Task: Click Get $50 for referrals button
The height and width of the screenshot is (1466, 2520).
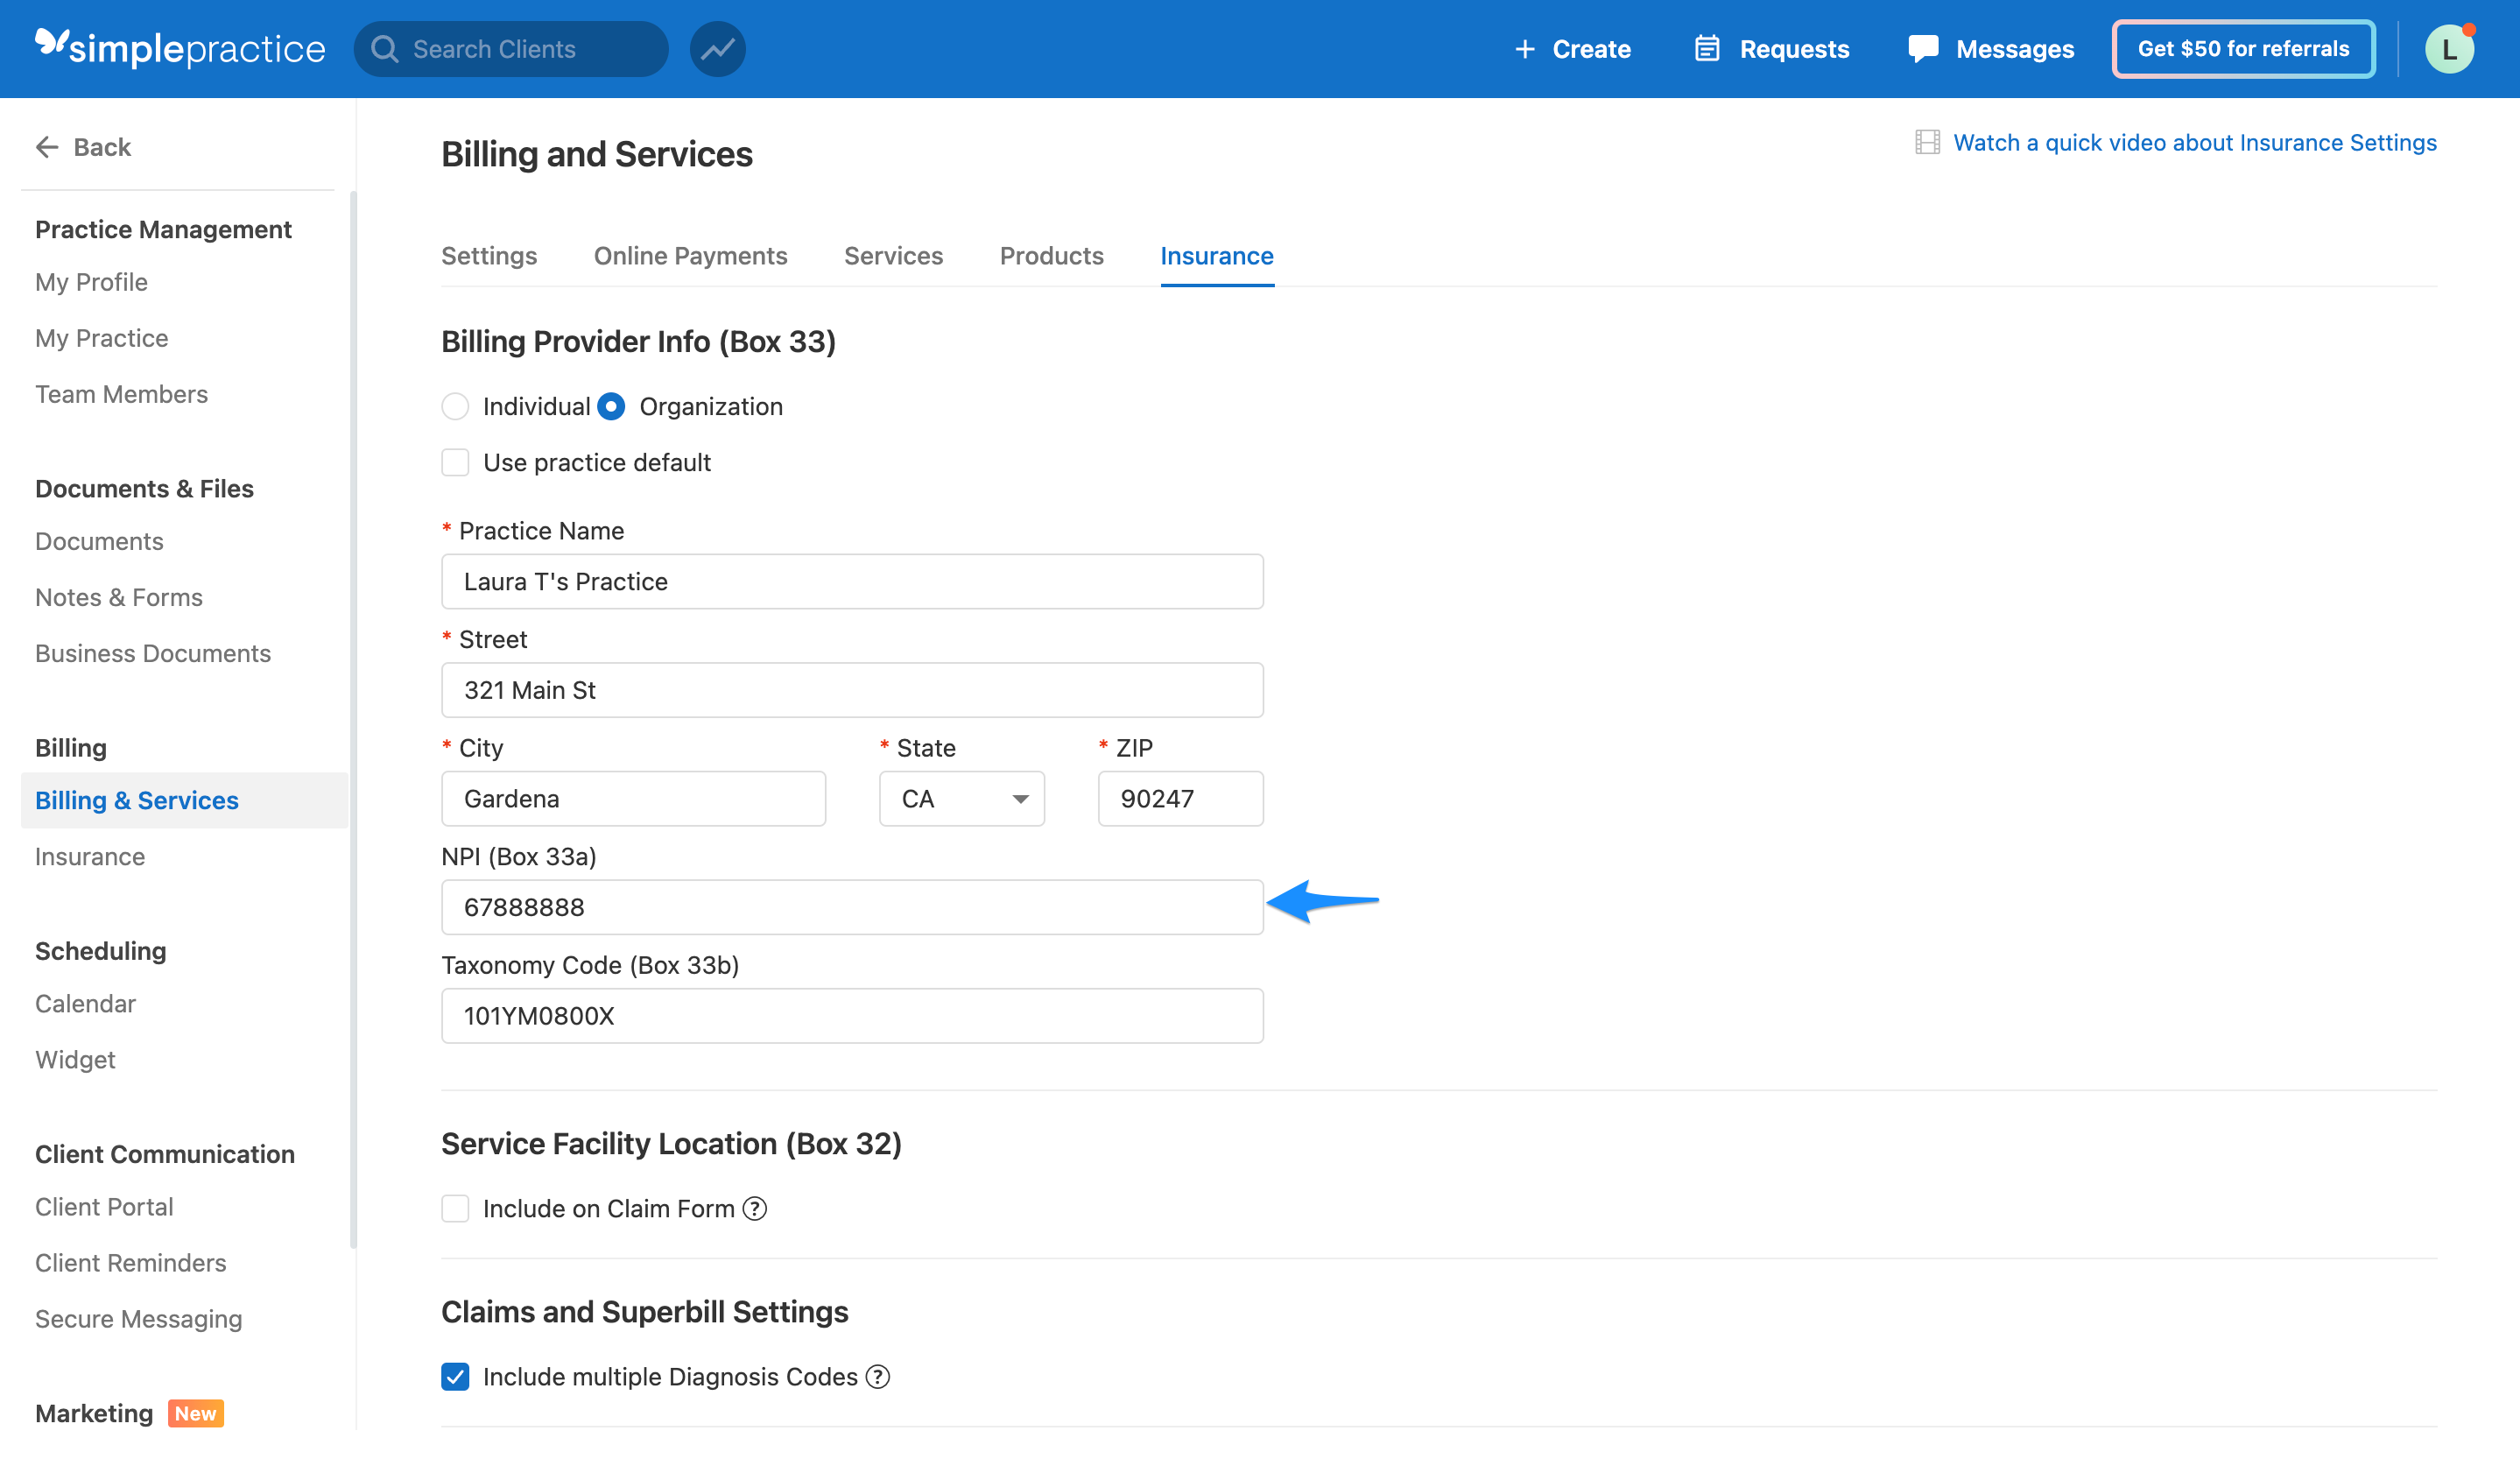Action: tap(2243, 49)
